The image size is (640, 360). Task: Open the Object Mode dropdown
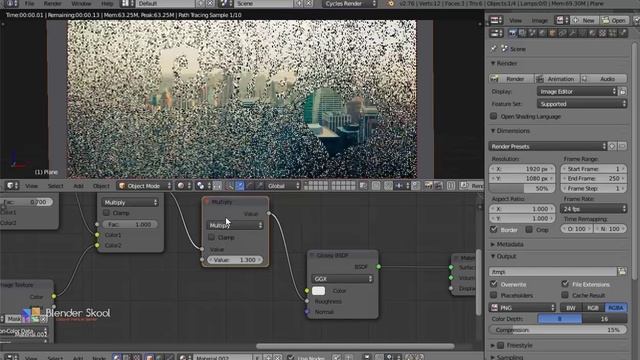point(145,186)
